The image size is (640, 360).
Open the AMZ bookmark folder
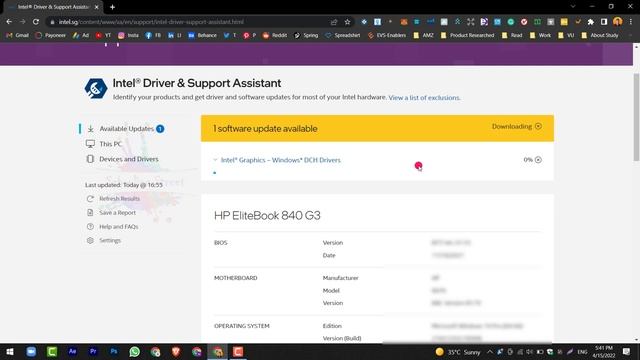tap(424, 36)
